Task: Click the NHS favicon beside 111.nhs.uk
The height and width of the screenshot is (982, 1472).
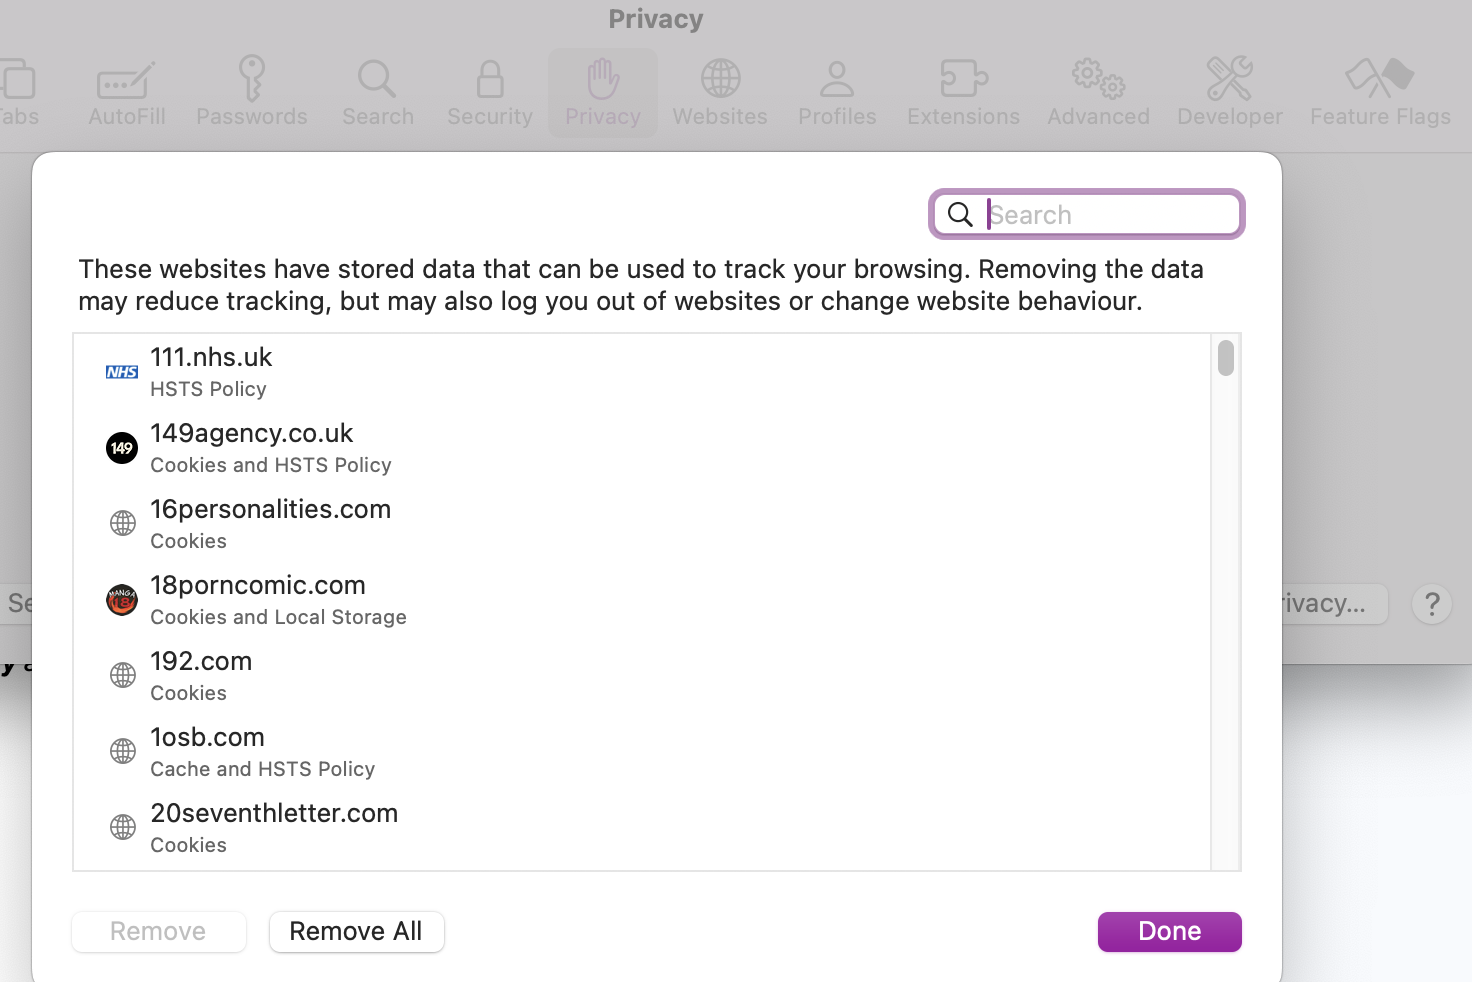Action: tap(121, 371)
